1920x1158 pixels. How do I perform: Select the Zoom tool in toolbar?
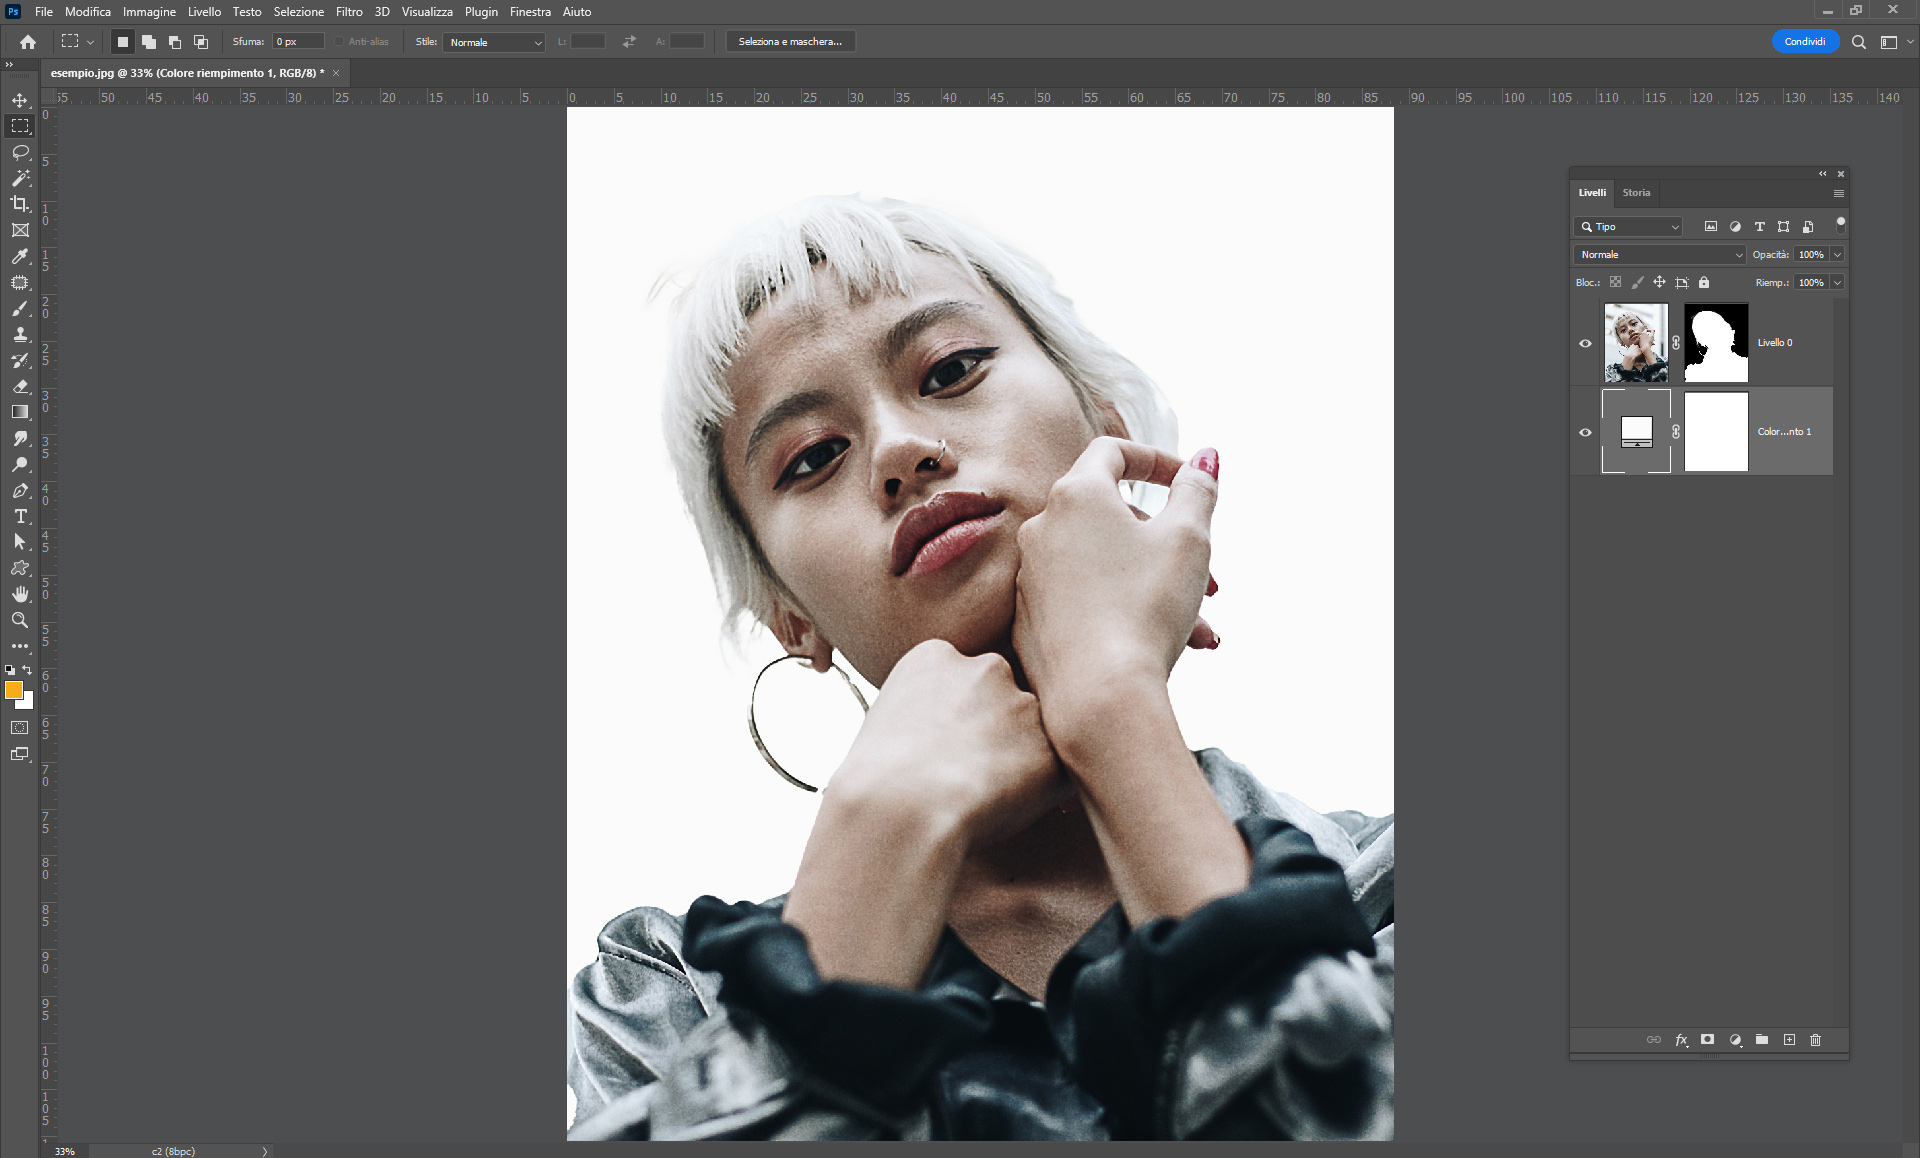20,620
